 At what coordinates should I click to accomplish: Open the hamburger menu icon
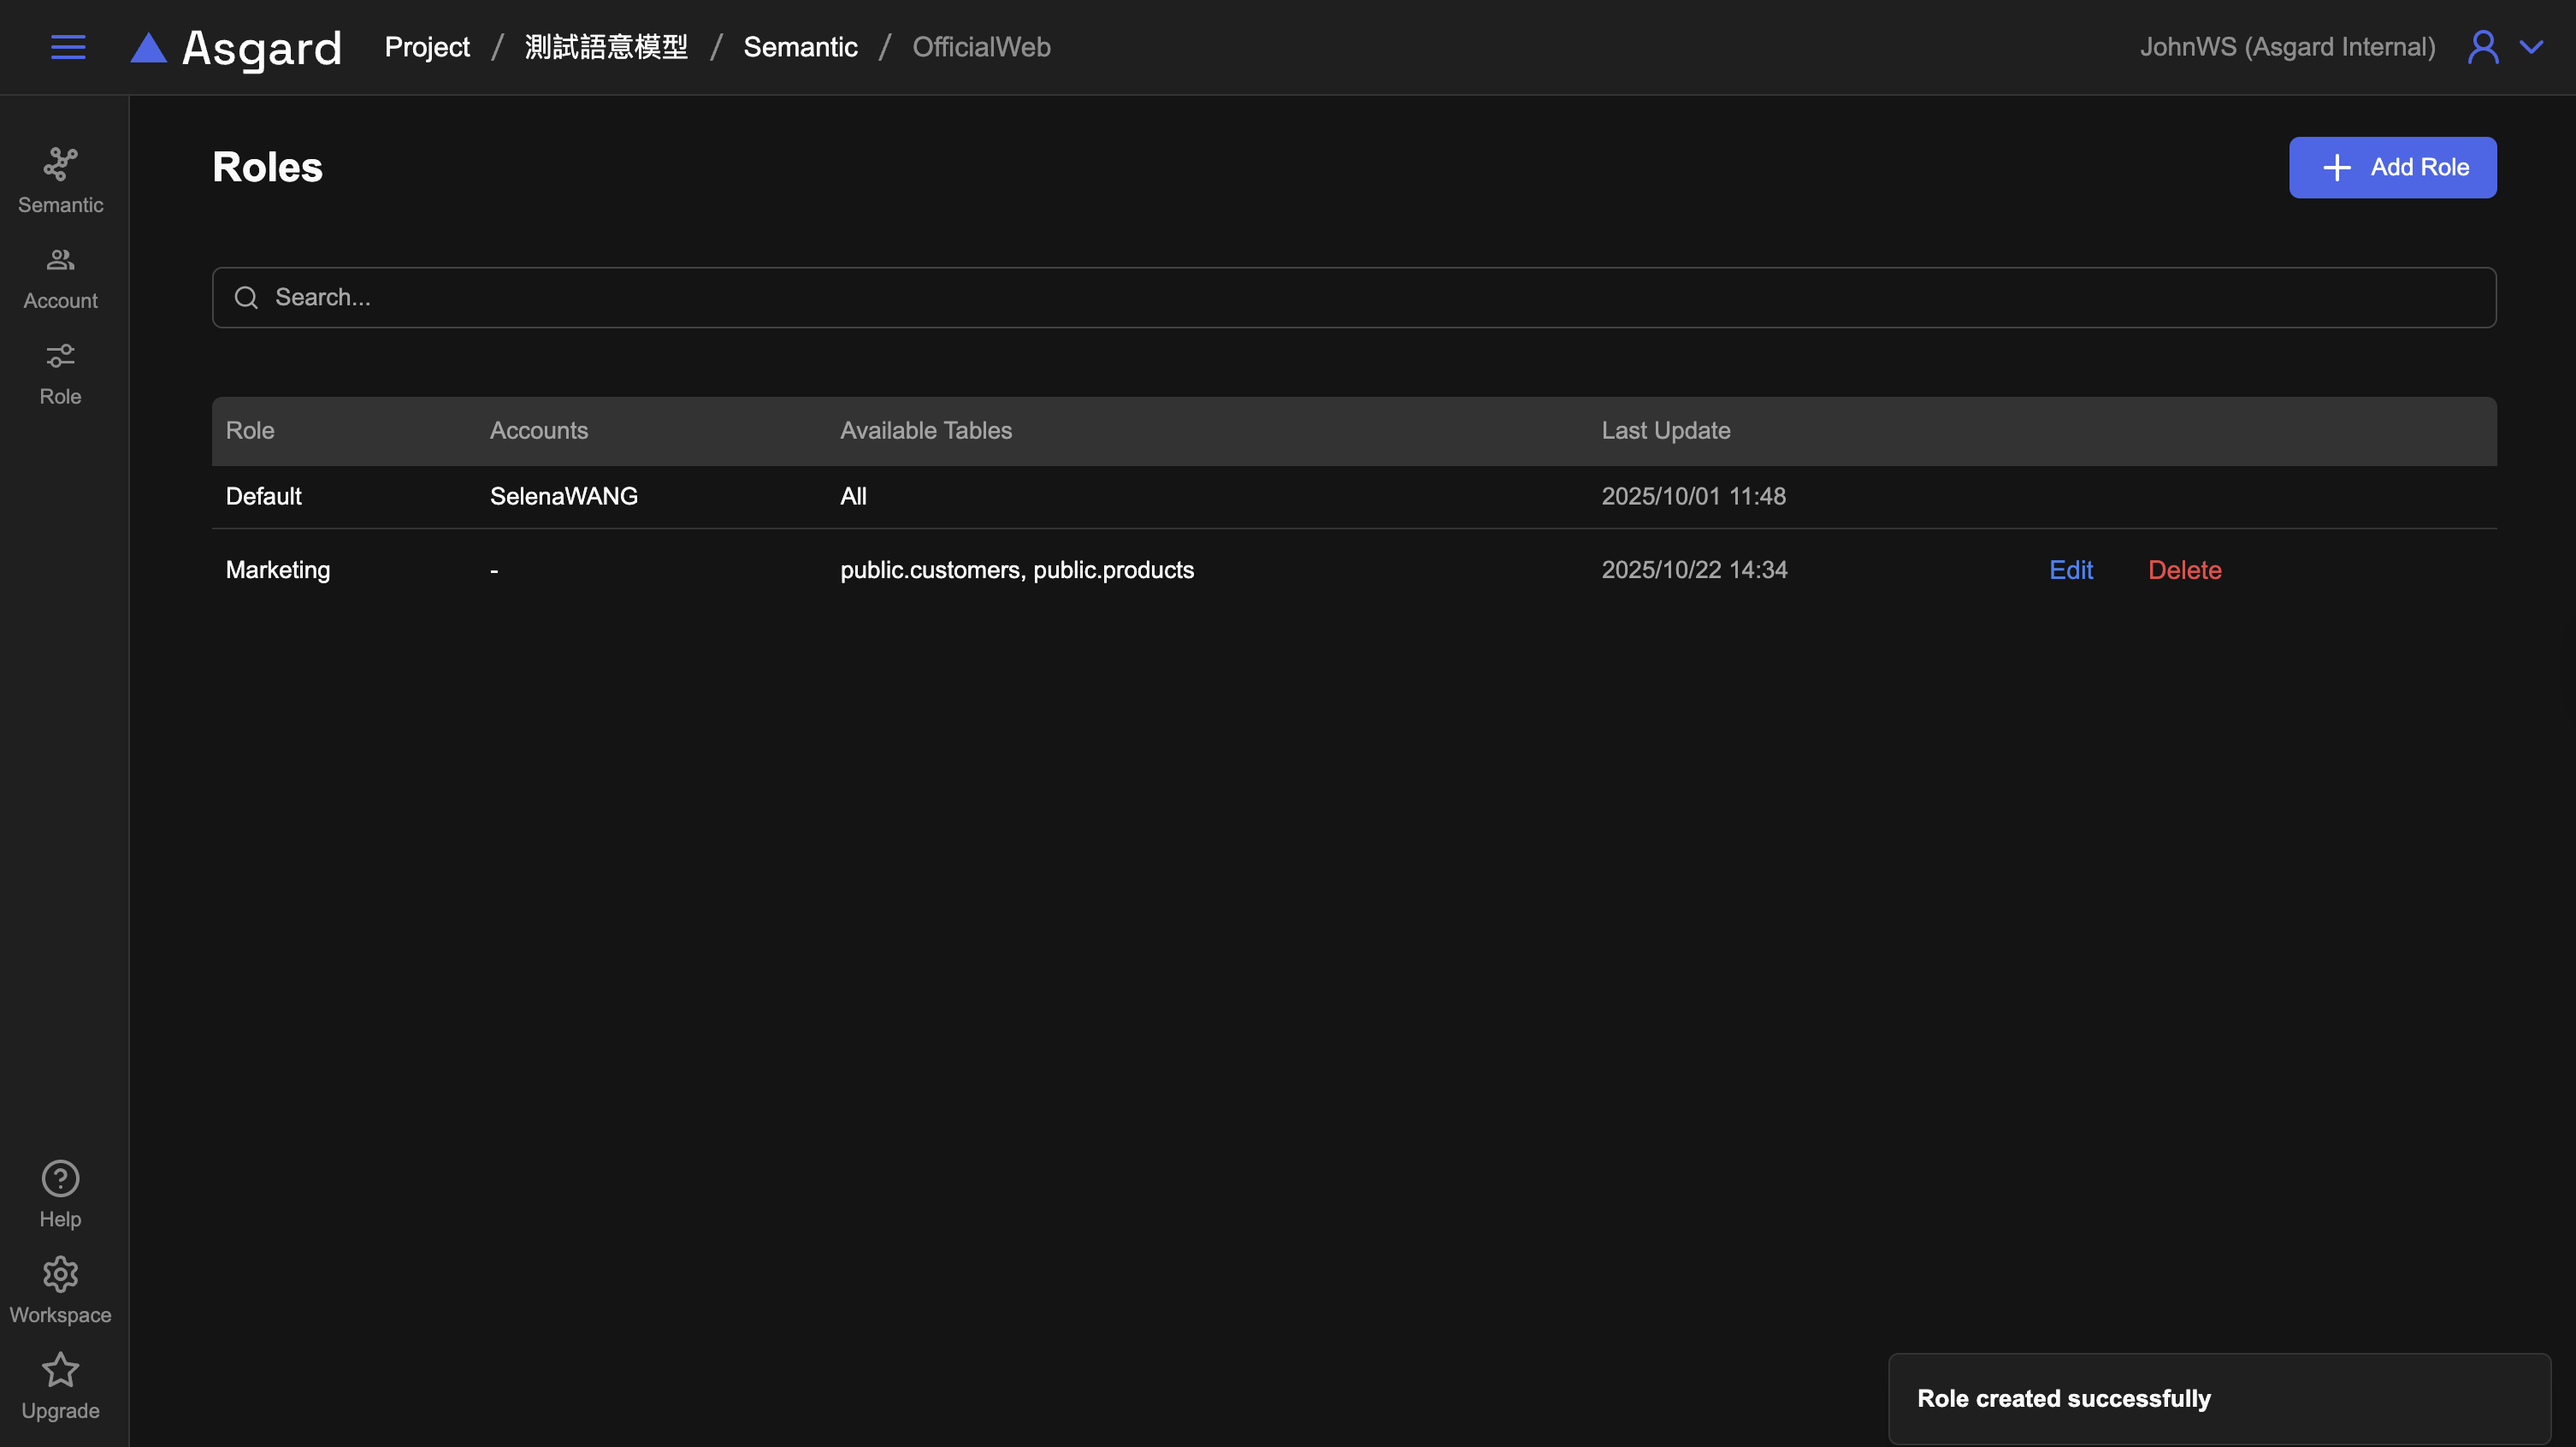tap(68, 47)
